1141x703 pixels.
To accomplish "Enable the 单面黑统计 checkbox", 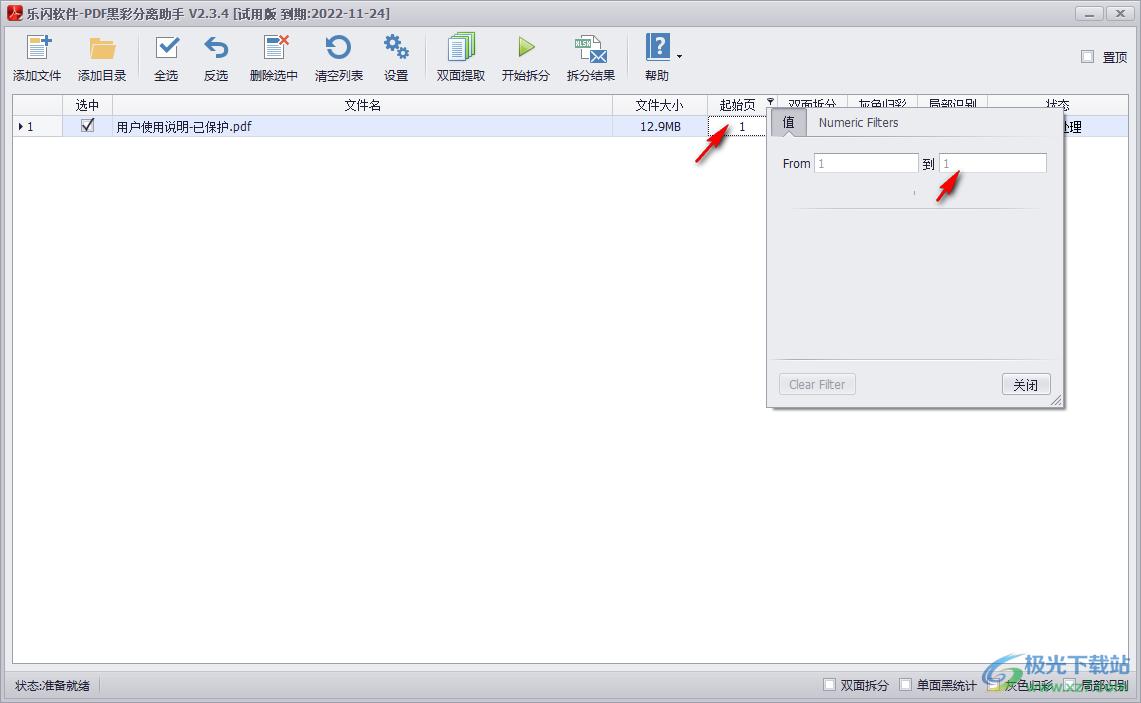I will pos(905,685).
